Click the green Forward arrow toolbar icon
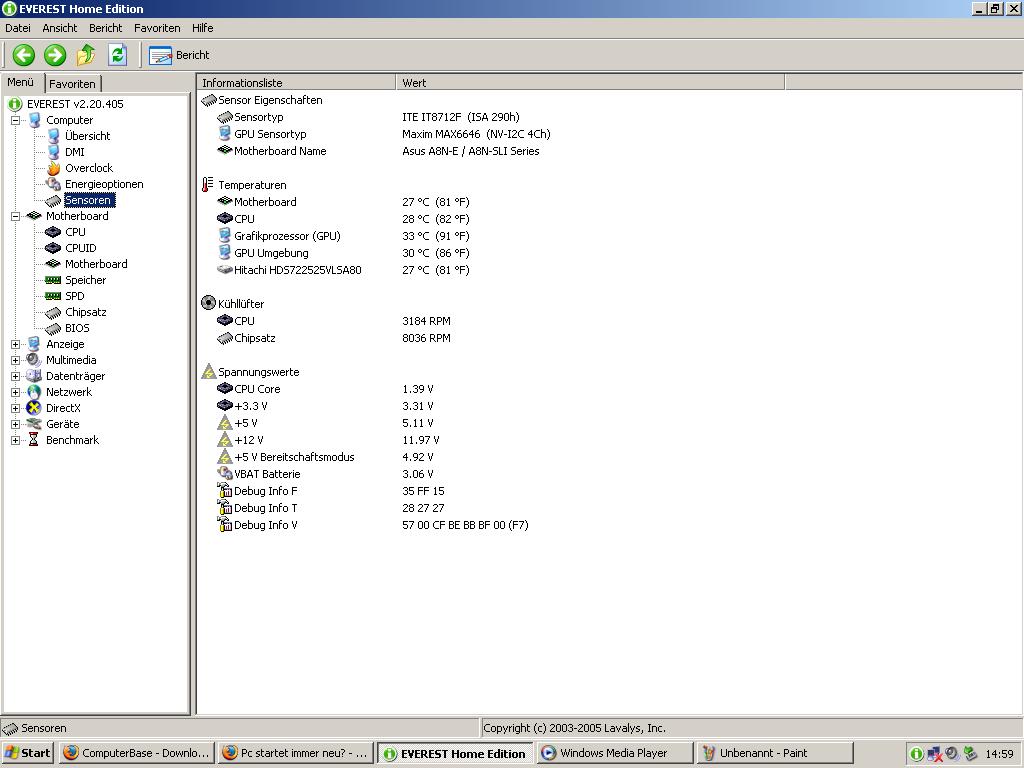Image resolution: width=1024 pixels, height=768 pixels. pos(55,55)
